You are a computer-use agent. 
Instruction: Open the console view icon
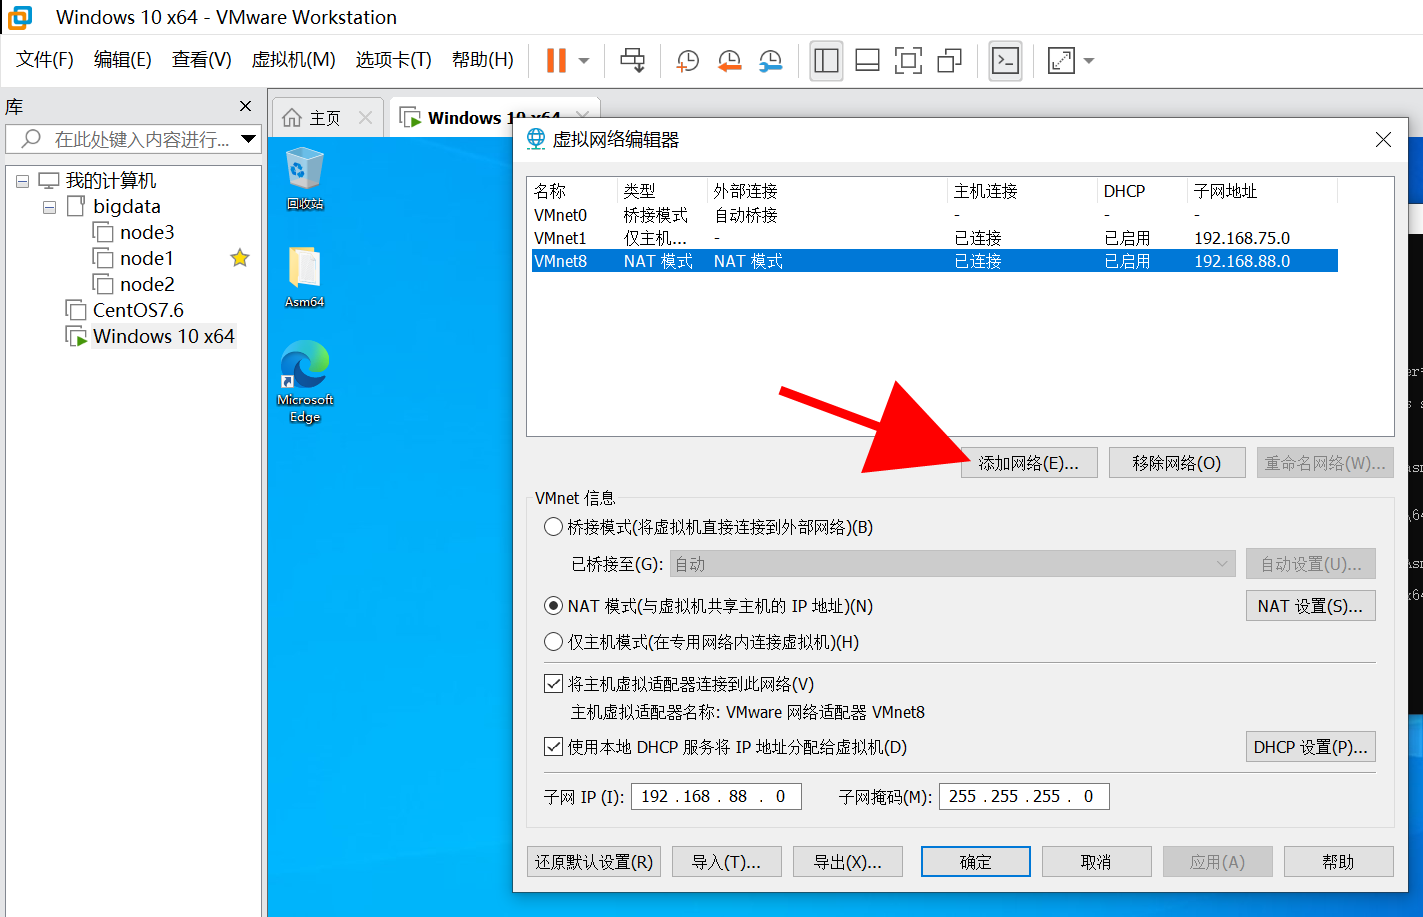[1005, 60]
